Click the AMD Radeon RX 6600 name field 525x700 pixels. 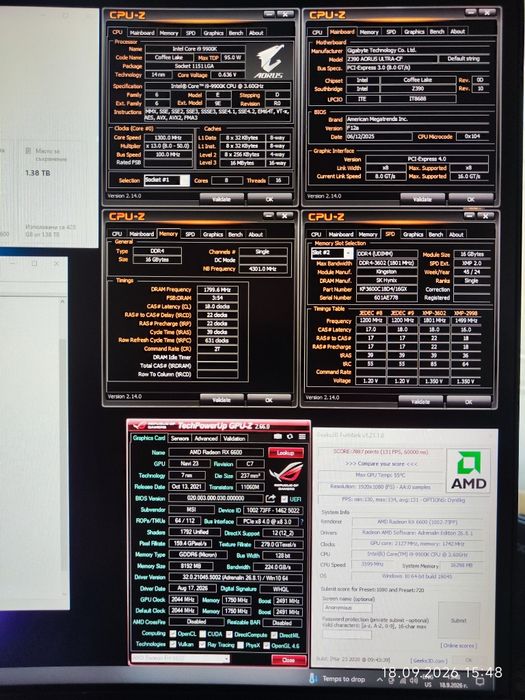216,452
